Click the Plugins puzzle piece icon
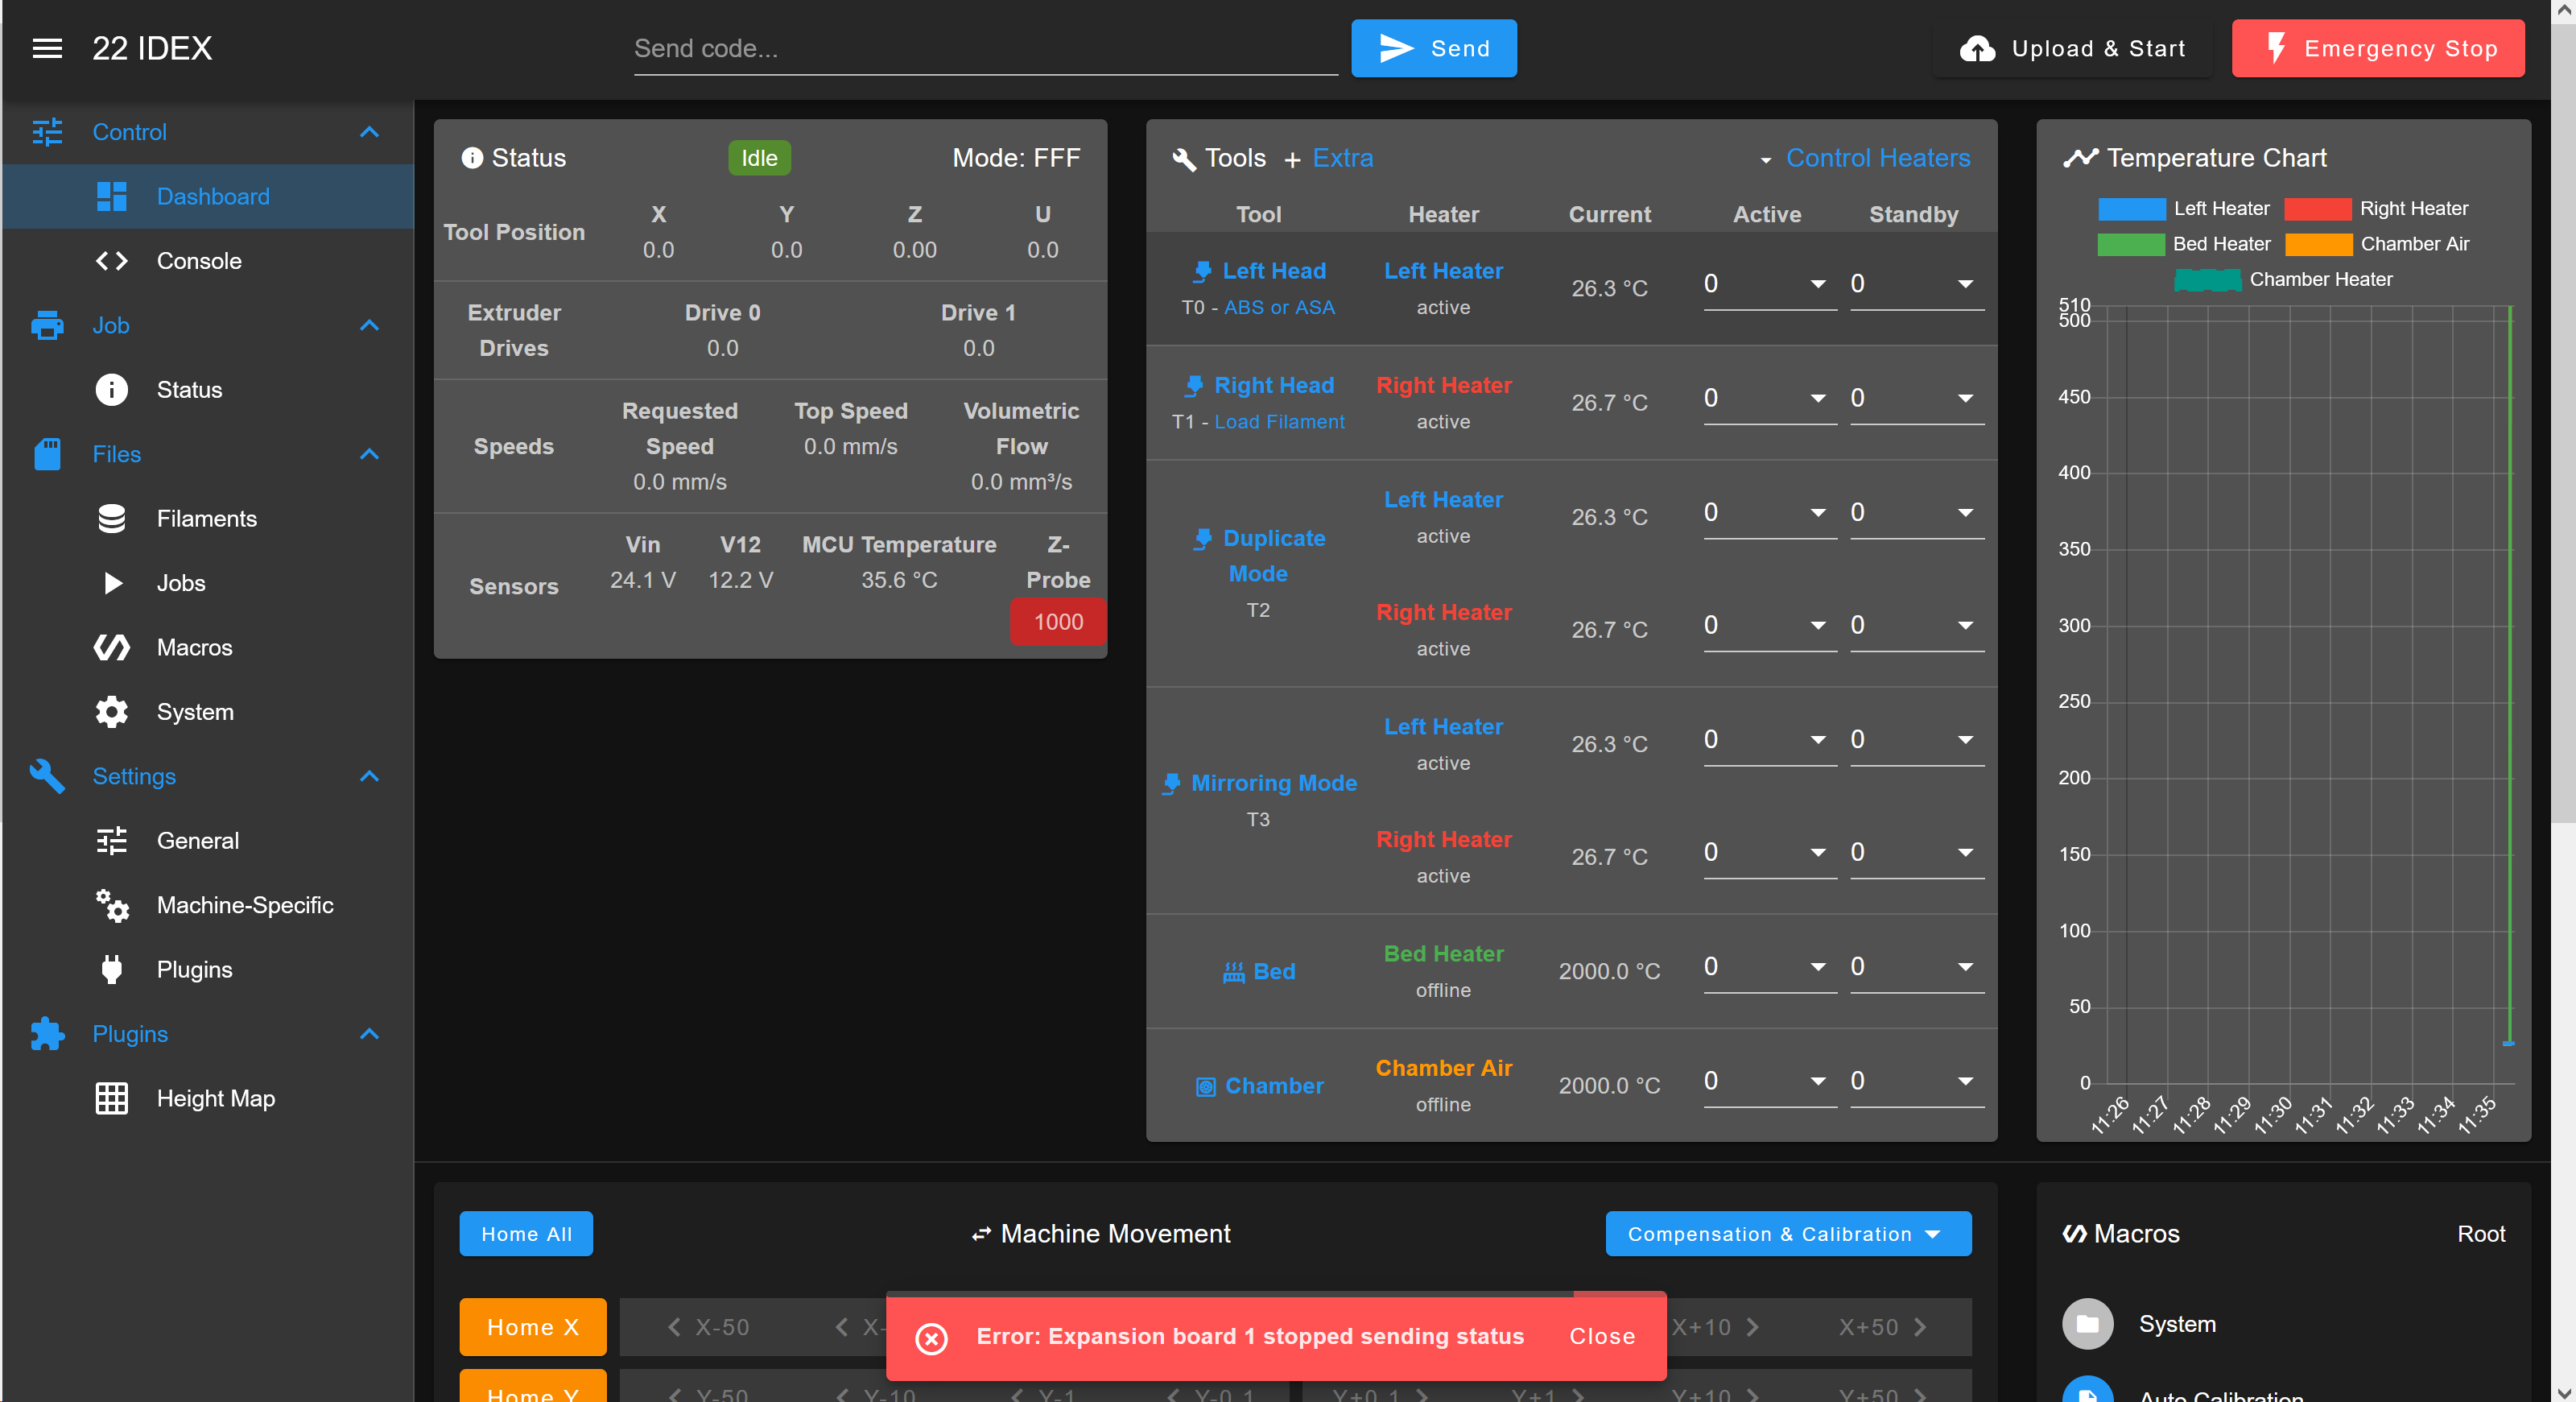 47,1034
